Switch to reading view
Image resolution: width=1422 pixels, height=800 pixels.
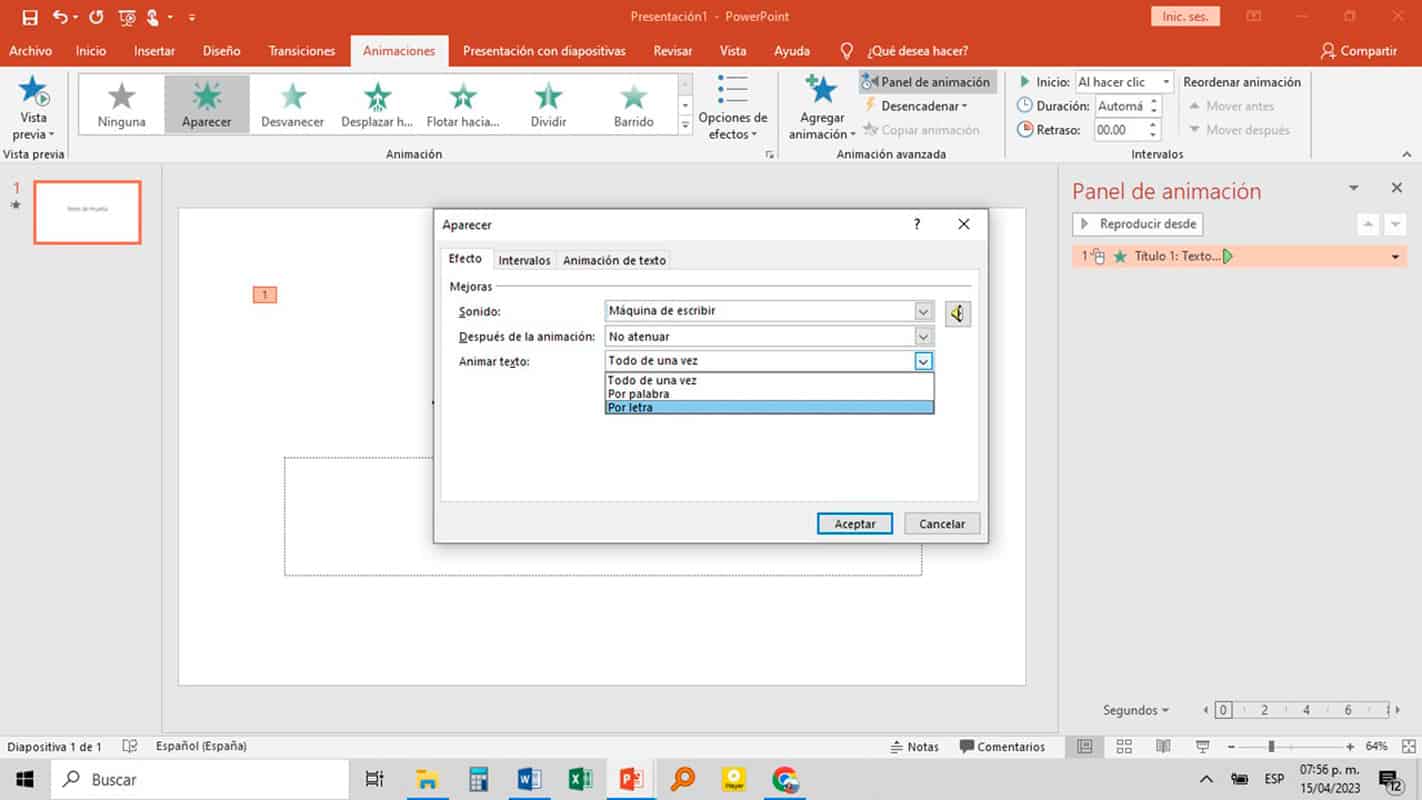coord(1163,747)
